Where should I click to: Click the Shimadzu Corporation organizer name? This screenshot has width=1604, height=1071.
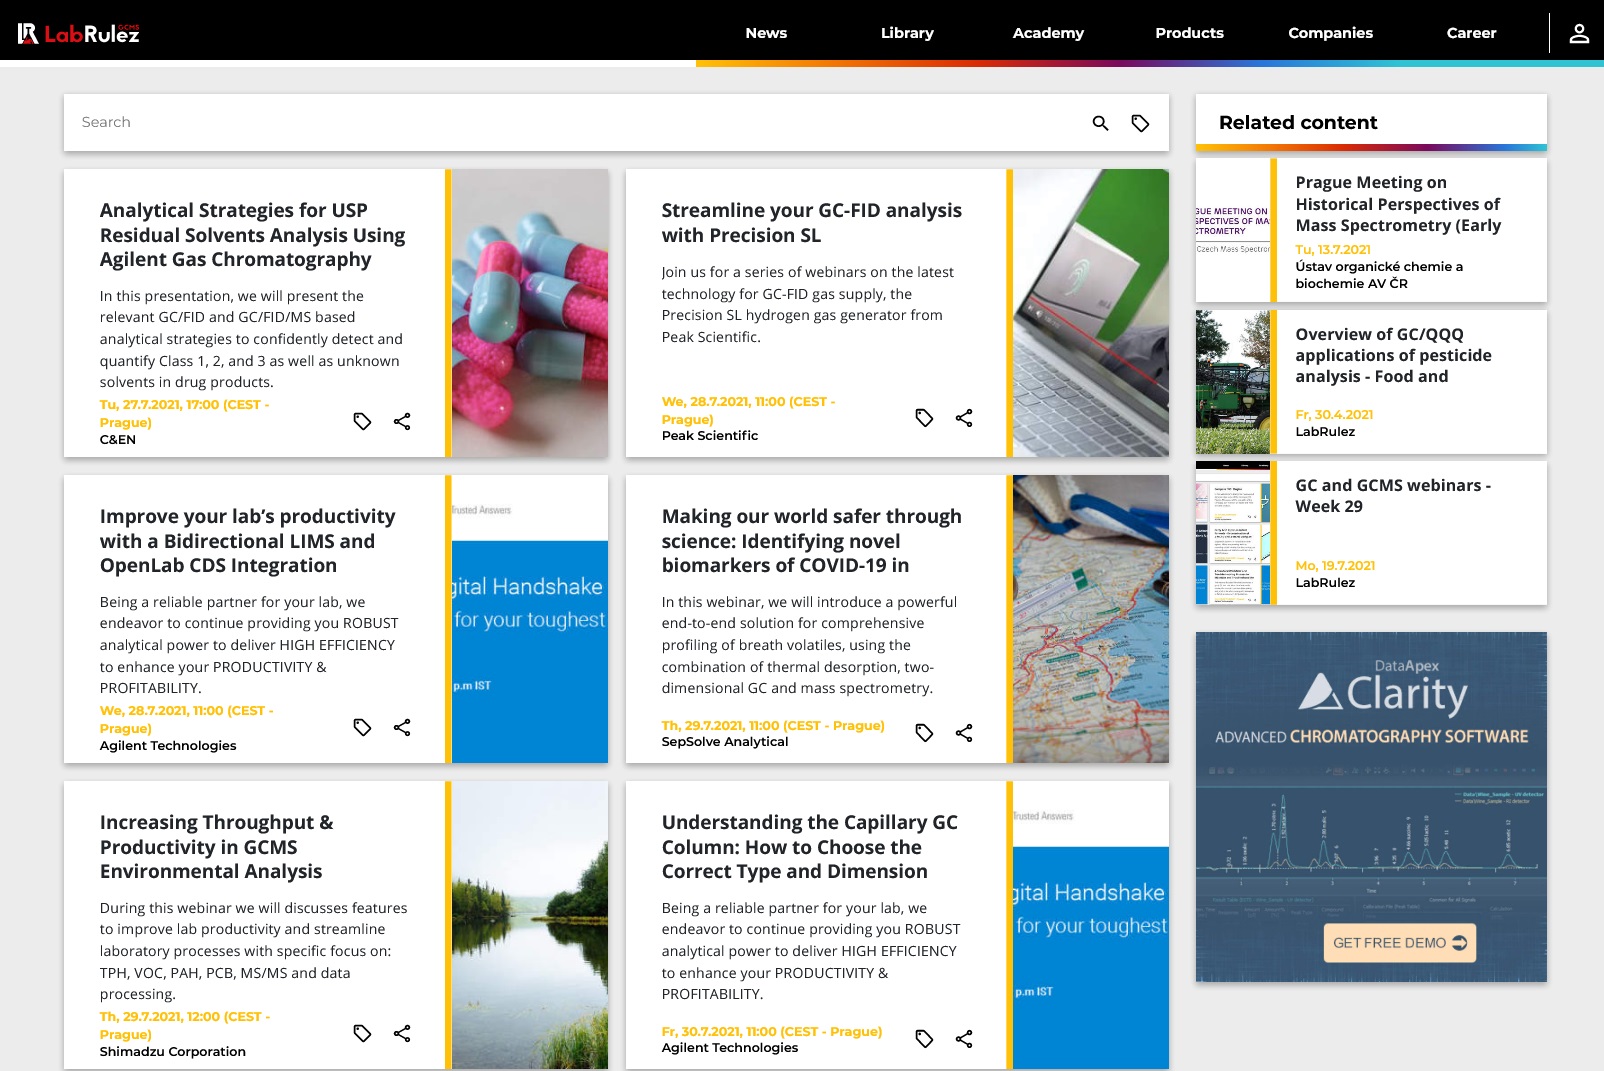[x=172, y=1052]
